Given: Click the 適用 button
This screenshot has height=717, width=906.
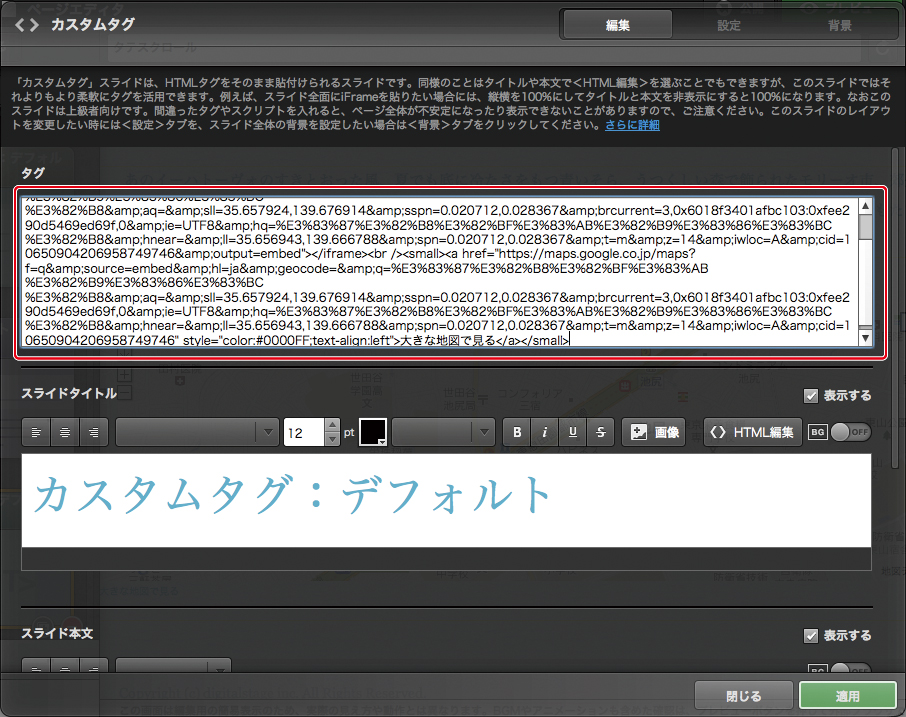Looking at the screenshot, I should 847,696.
